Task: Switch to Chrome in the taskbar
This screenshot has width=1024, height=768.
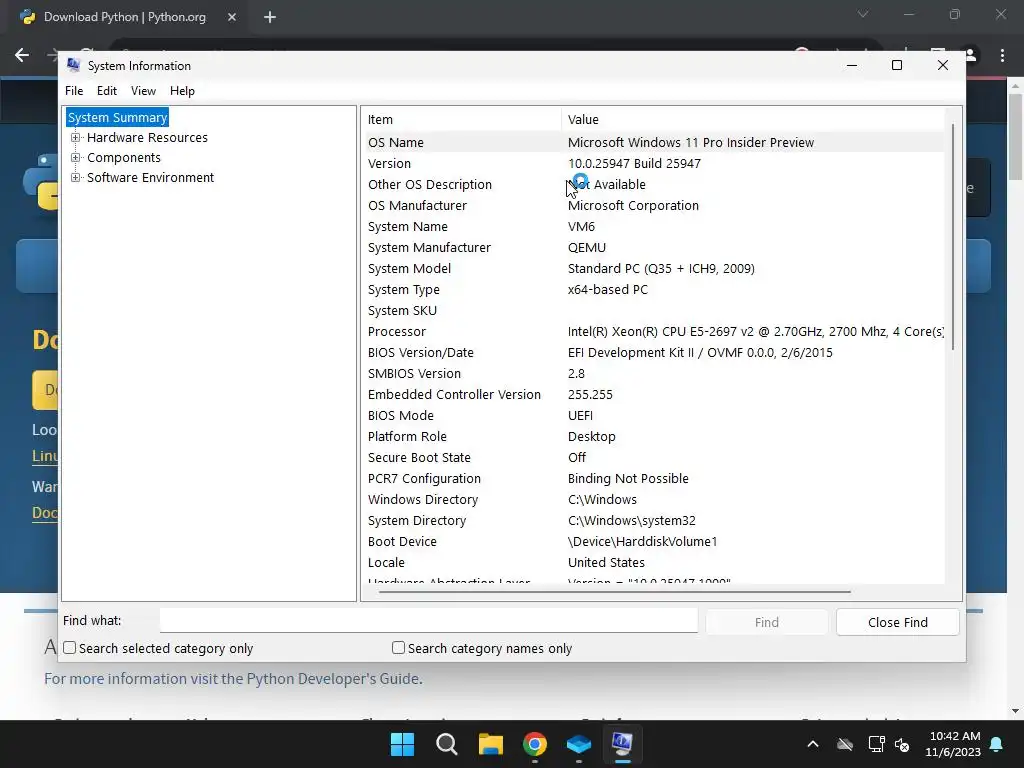Action: click(535, 744)
